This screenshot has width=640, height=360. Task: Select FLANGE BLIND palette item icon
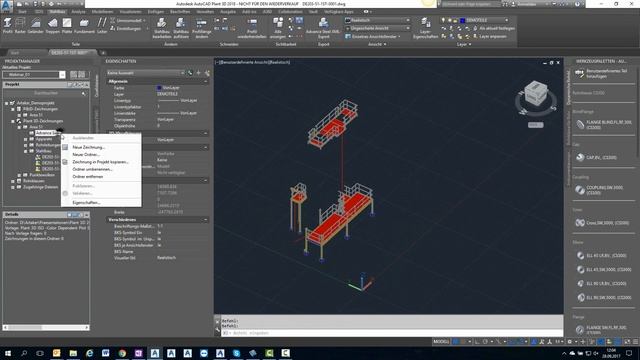pyautogui.click(x=580, y=125)
